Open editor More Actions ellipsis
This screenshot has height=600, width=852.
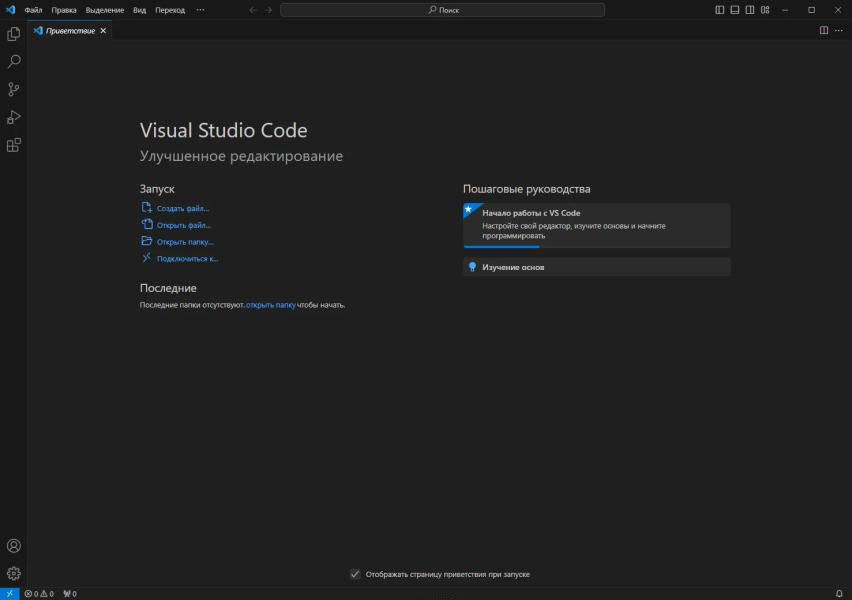[839, 30]
